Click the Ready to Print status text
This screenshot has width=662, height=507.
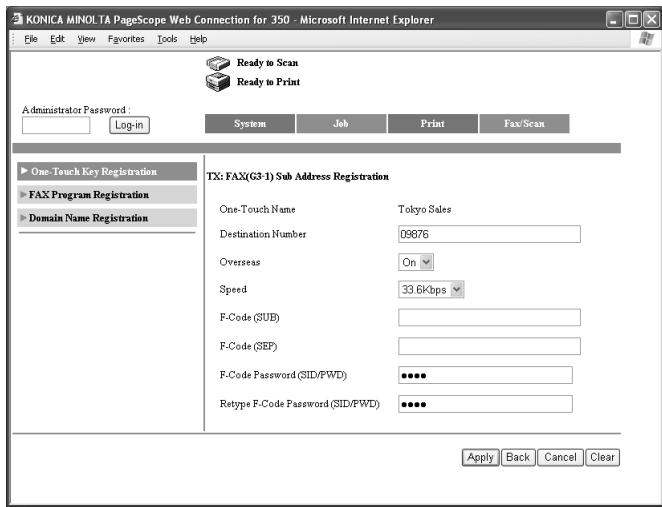pos(269,82)
